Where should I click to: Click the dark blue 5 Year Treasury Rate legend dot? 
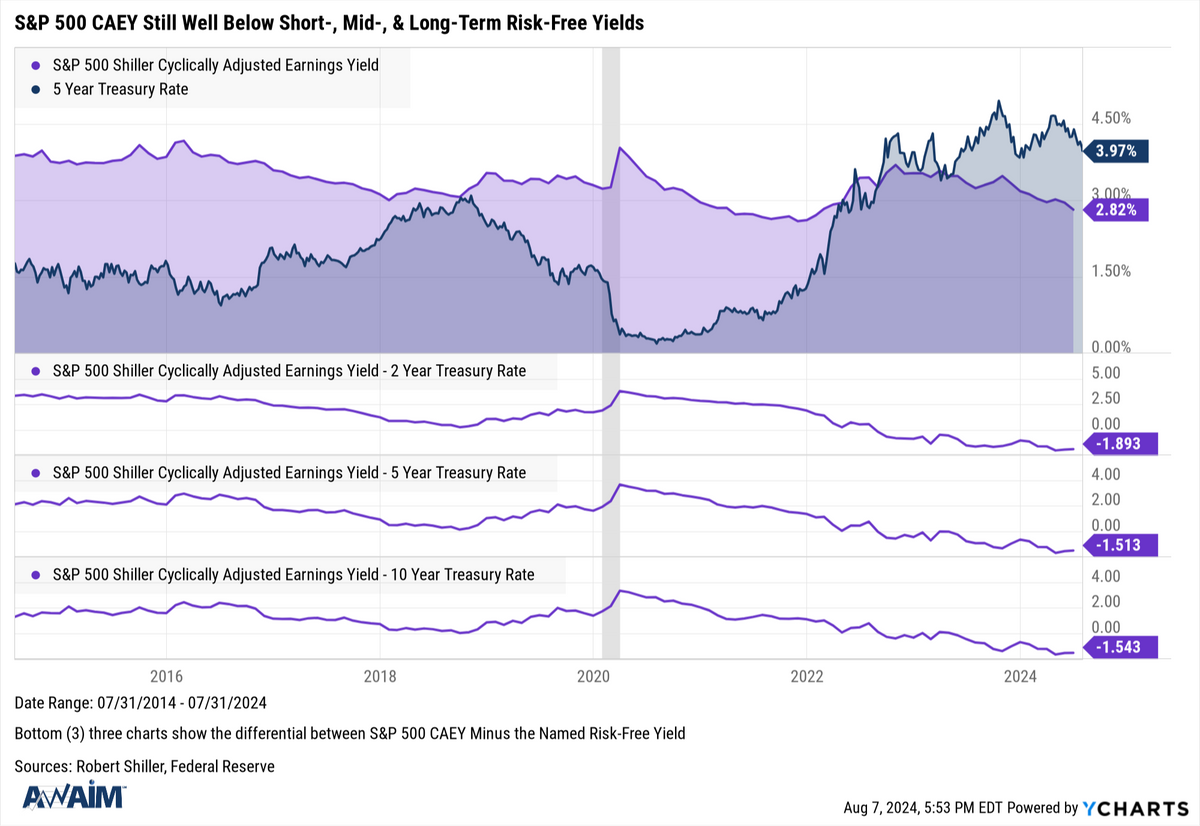(x=35, y=89)
